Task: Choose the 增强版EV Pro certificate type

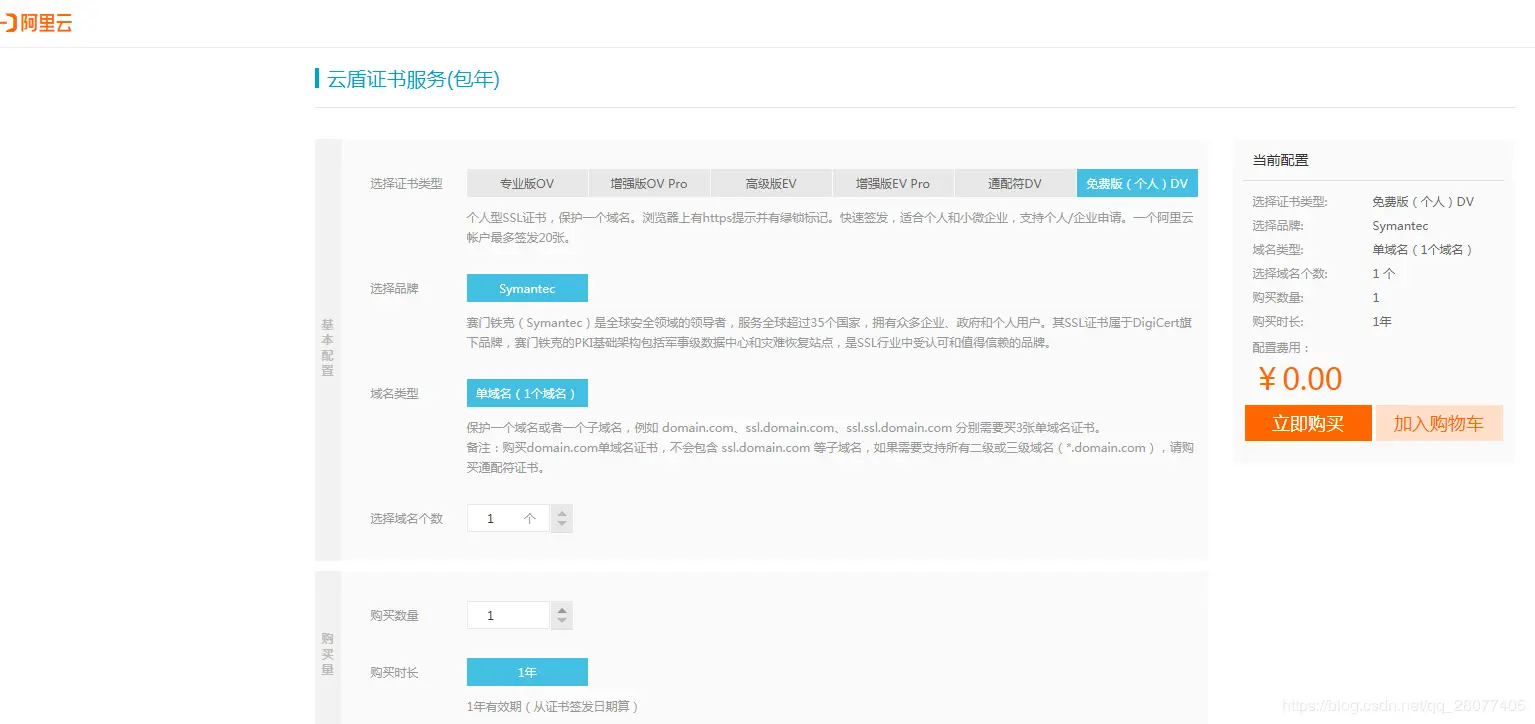Action: pyautogui.click(x=893, y=183)
